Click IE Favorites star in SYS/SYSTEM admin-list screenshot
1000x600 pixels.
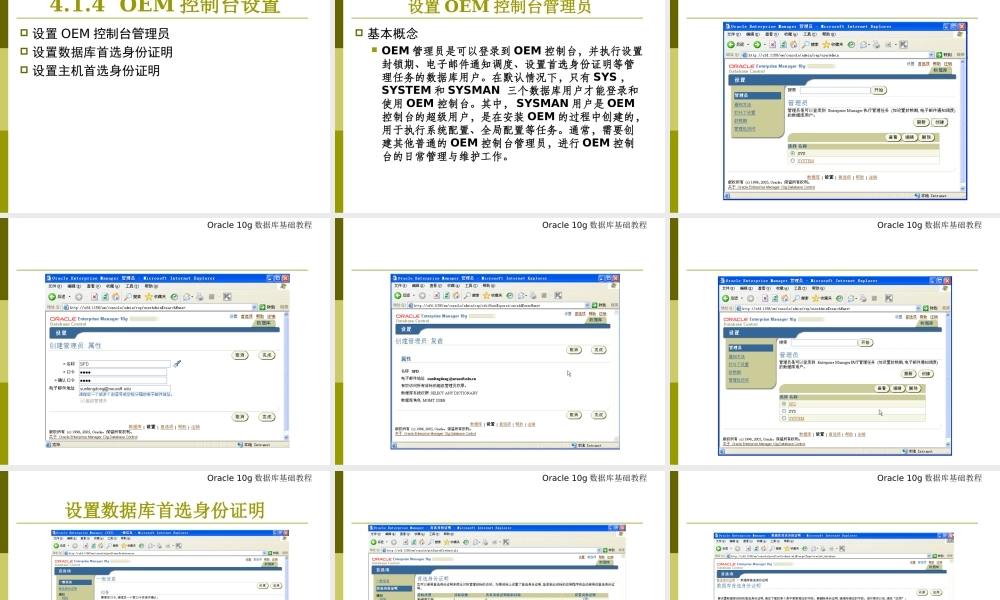pos(827,45)
